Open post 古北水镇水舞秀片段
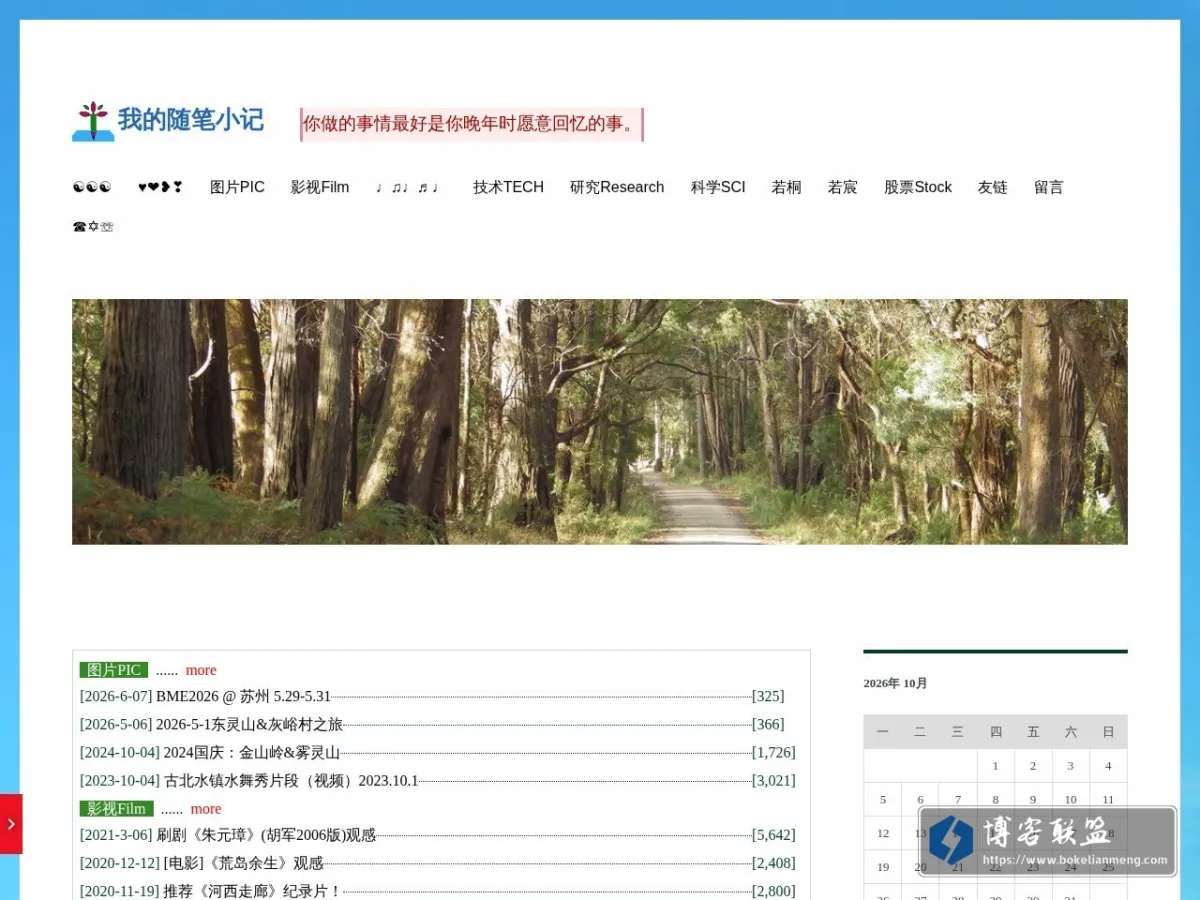 point(291,780)
